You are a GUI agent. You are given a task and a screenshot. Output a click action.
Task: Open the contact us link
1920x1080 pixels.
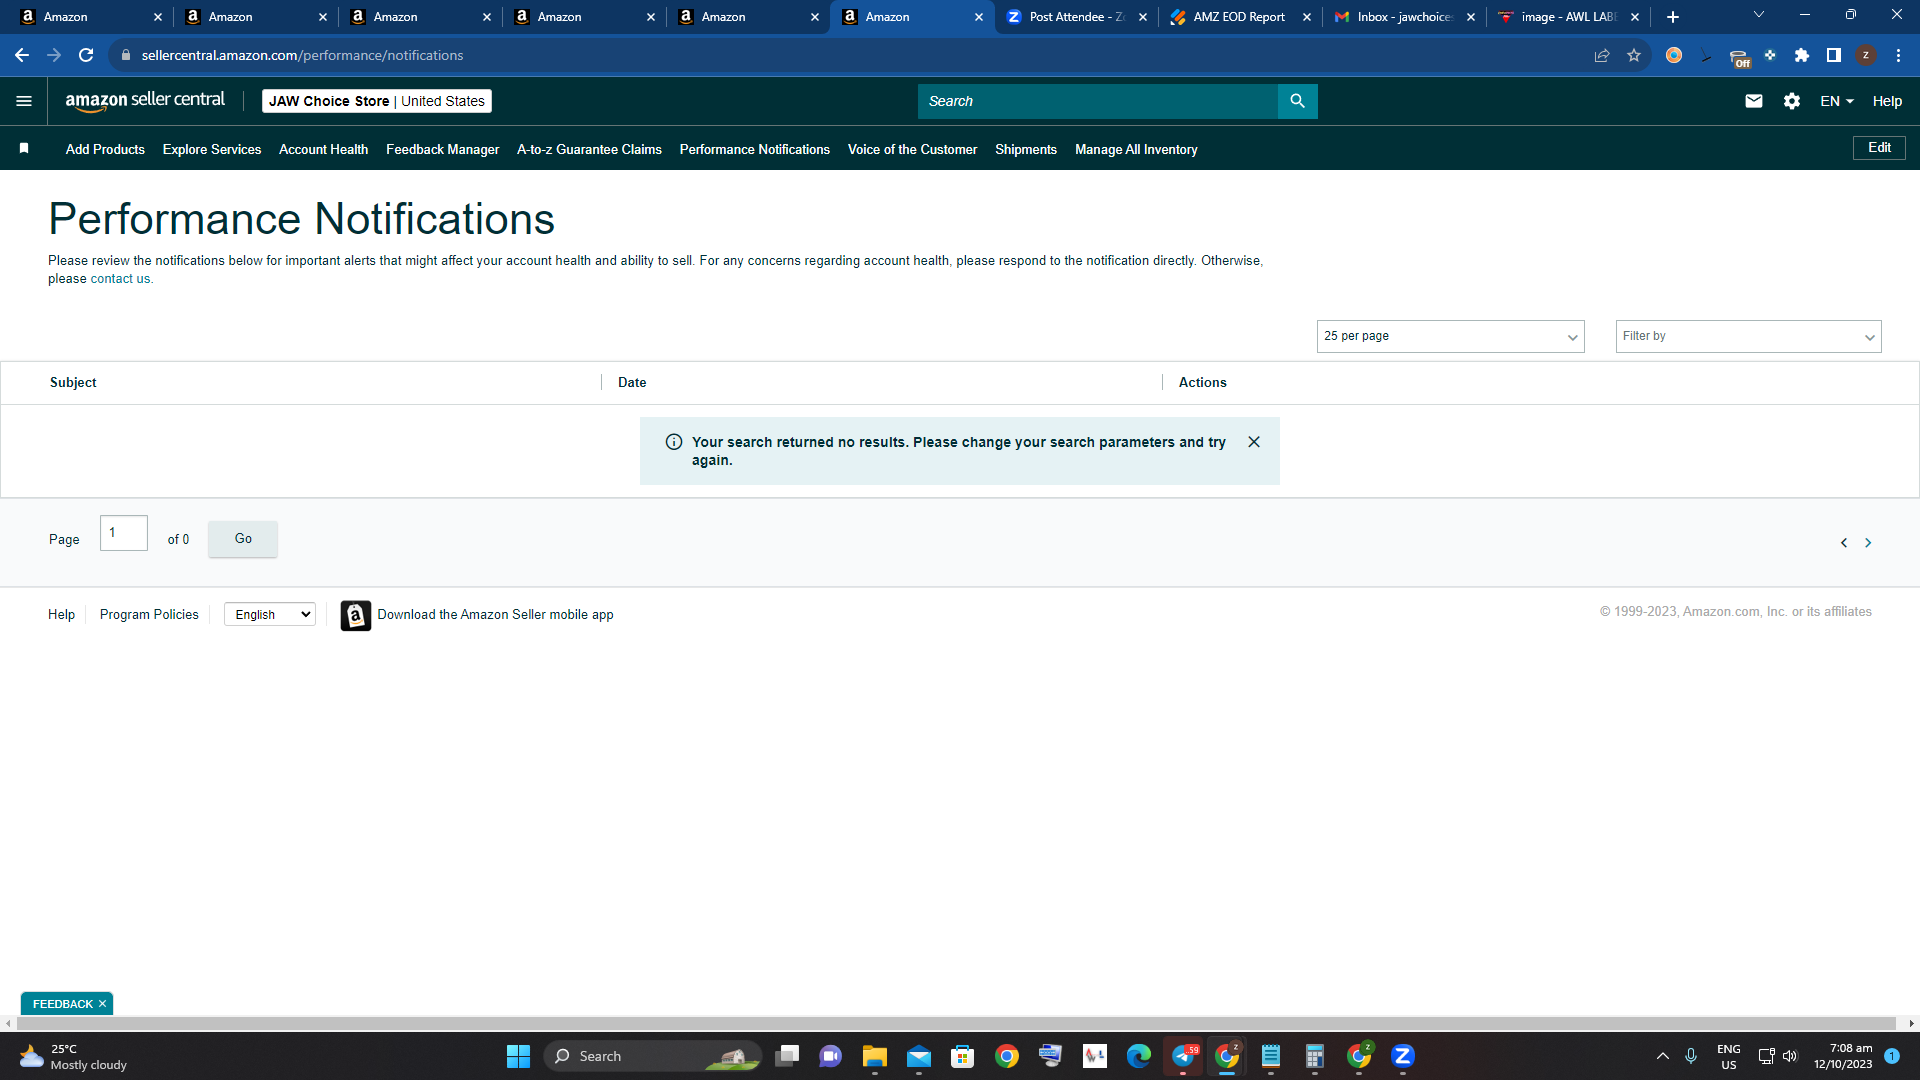point(120,279)
